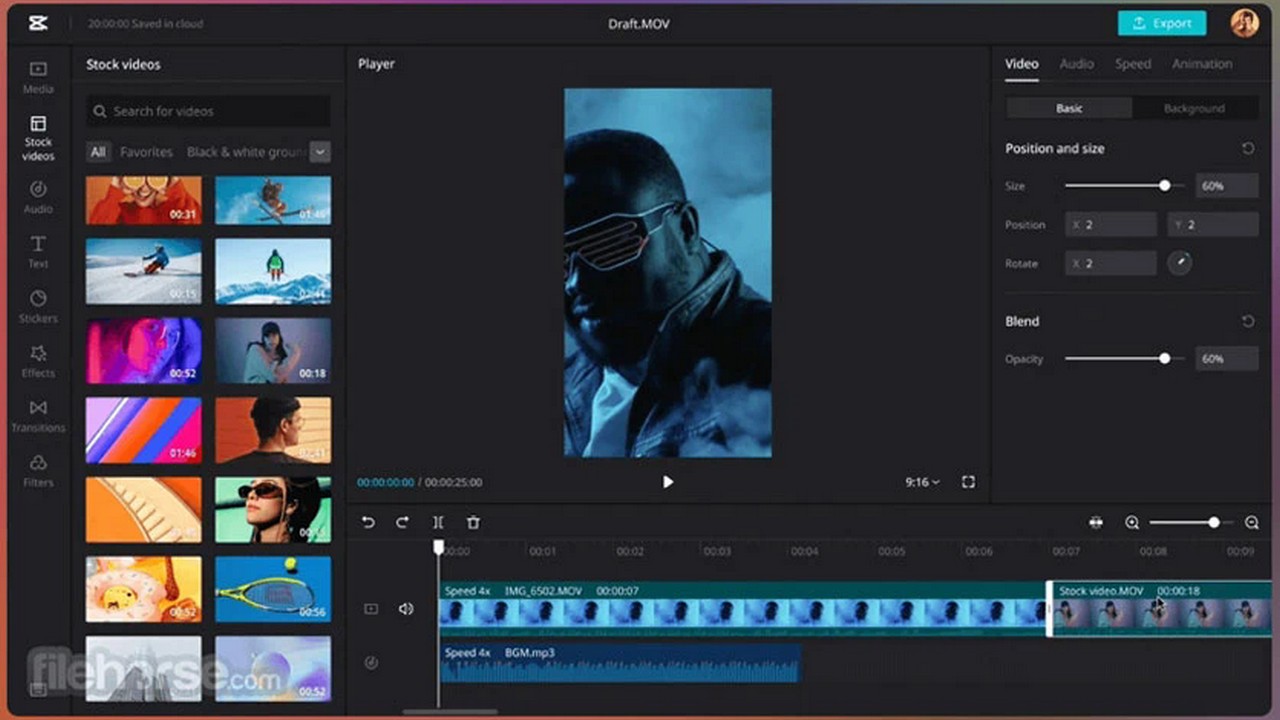Image resolution: width=1280 pixels, height=720 pixels.
Task: Click the undo arrow above timeline
Action: 368,522
